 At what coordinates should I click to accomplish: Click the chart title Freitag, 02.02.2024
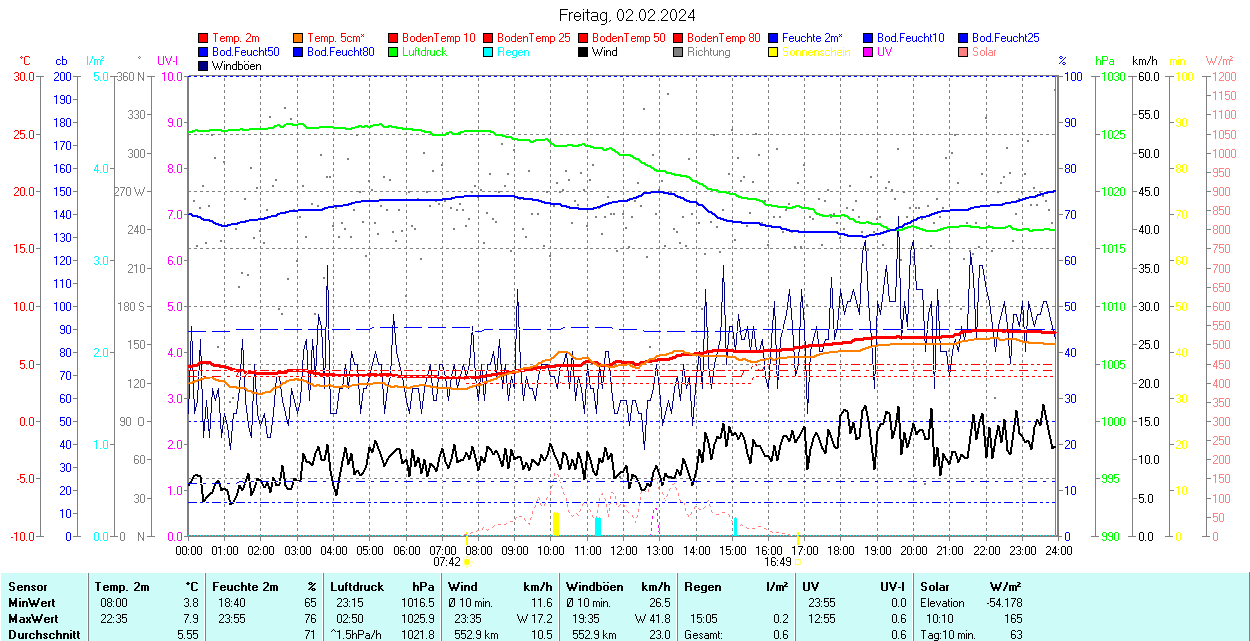tap(626, 15)
